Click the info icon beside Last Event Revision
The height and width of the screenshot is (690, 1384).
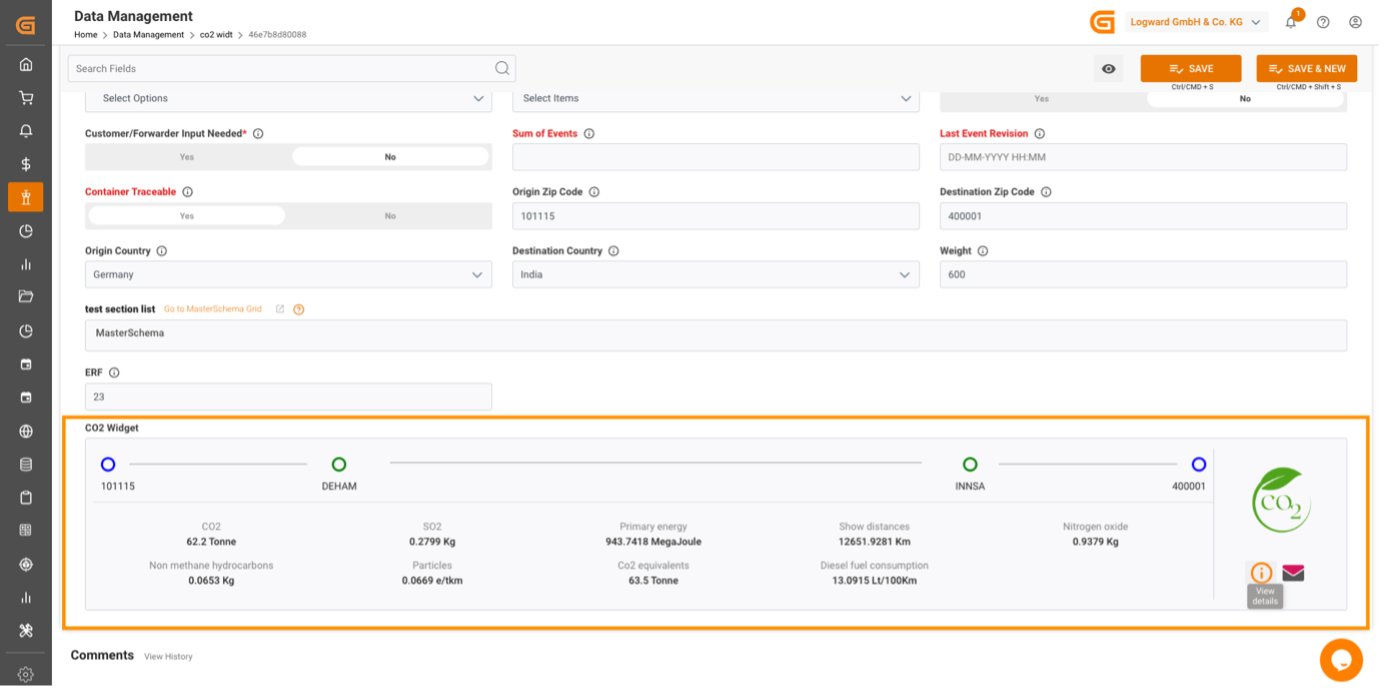point(1040,134)
